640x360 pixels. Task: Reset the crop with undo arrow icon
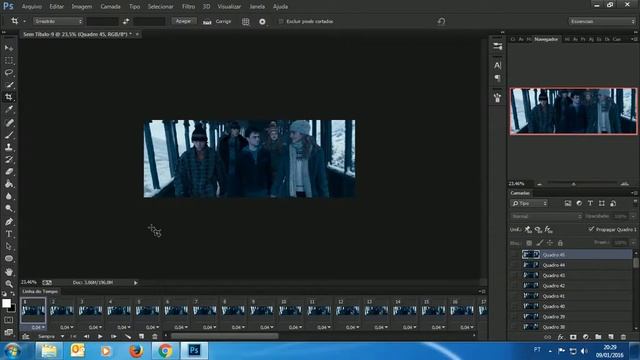click(x=441, y=21)
